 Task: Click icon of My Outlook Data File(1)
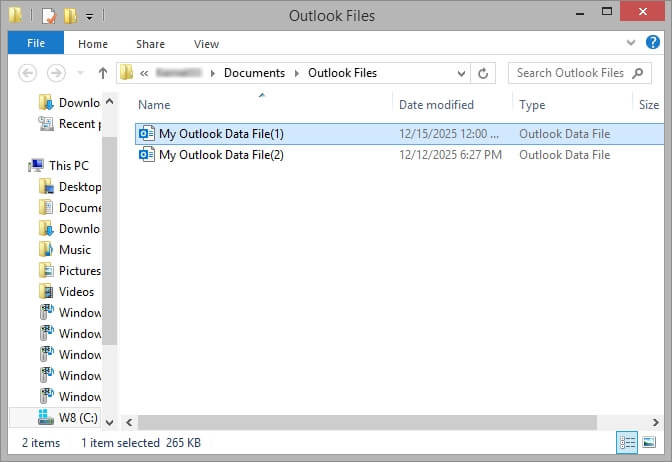(x=147, y=133)
